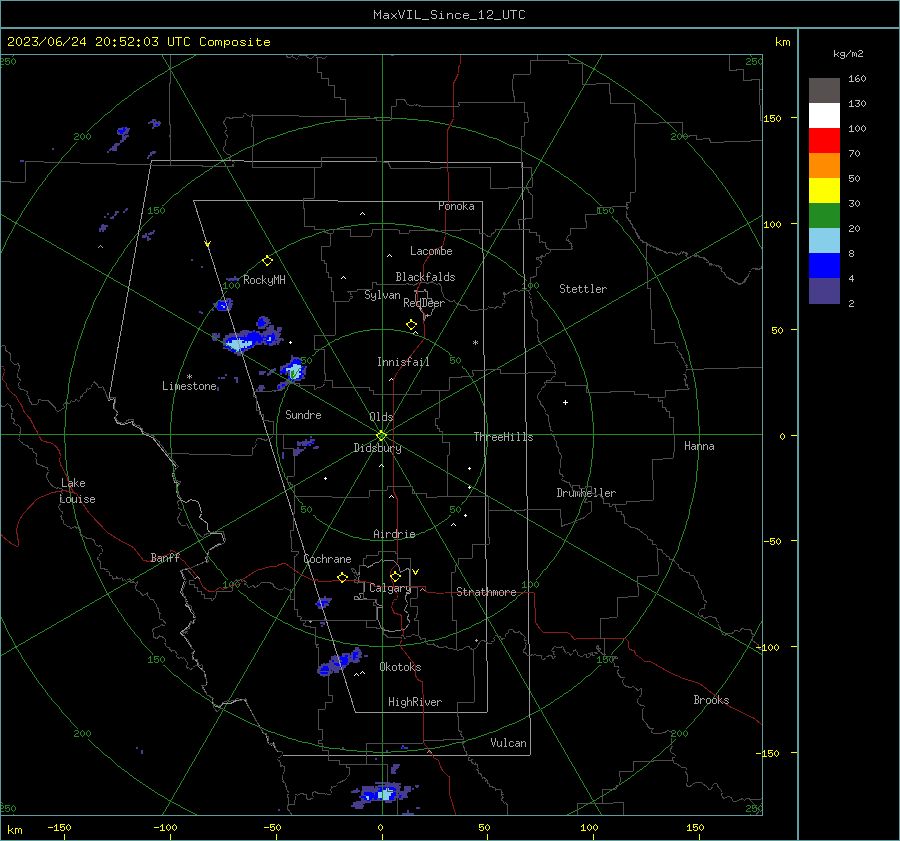Click the Brooks town label

click(x=711, y=700)
